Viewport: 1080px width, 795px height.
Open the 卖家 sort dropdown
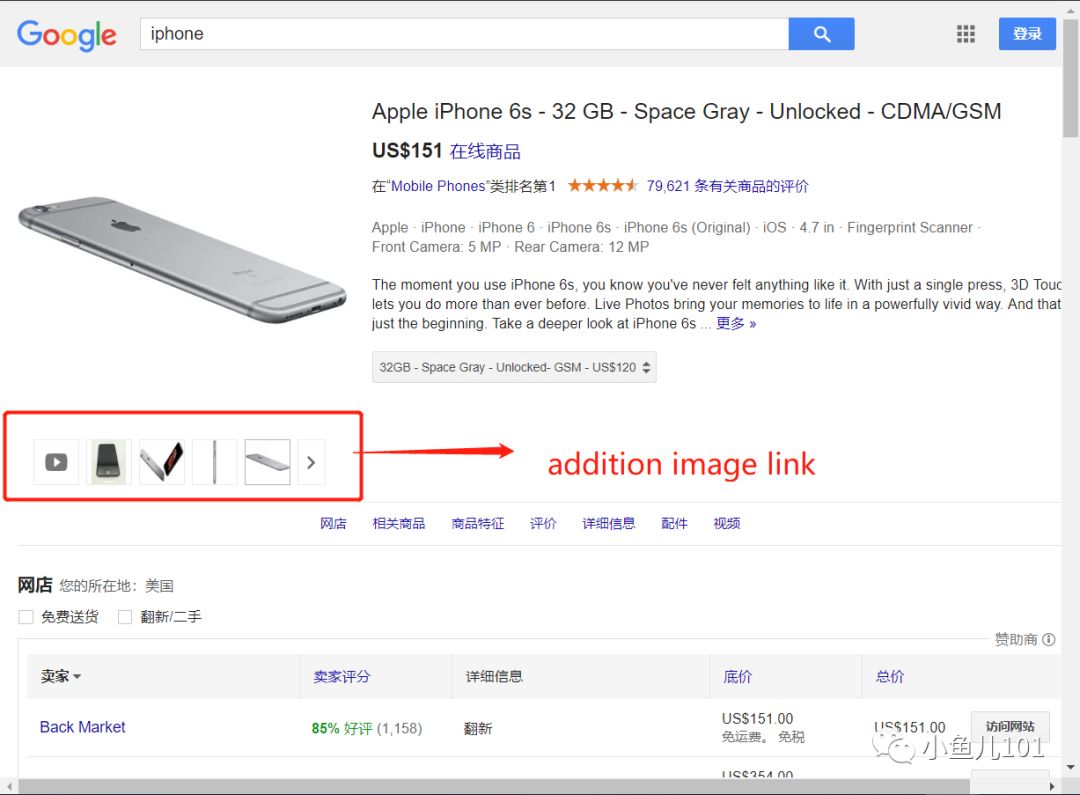[61, 677]
